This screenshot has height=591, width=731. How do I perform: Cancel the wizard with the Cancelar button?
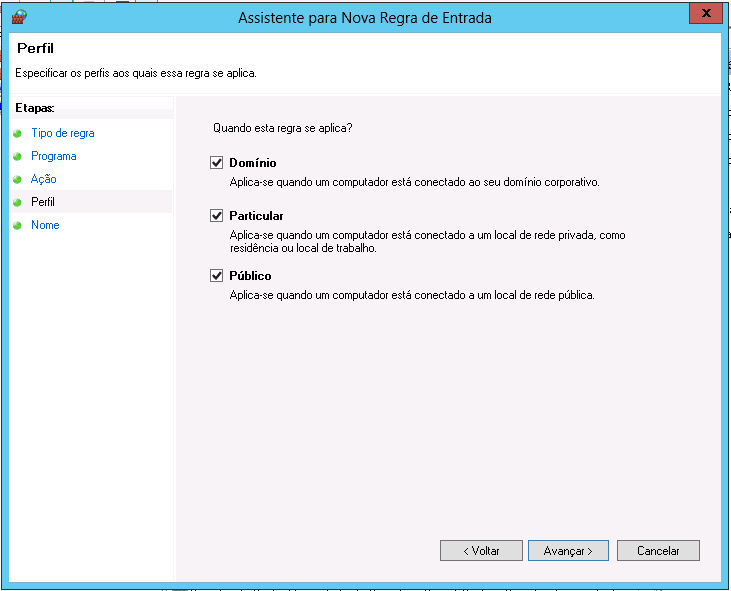click(x=658, y=551)
